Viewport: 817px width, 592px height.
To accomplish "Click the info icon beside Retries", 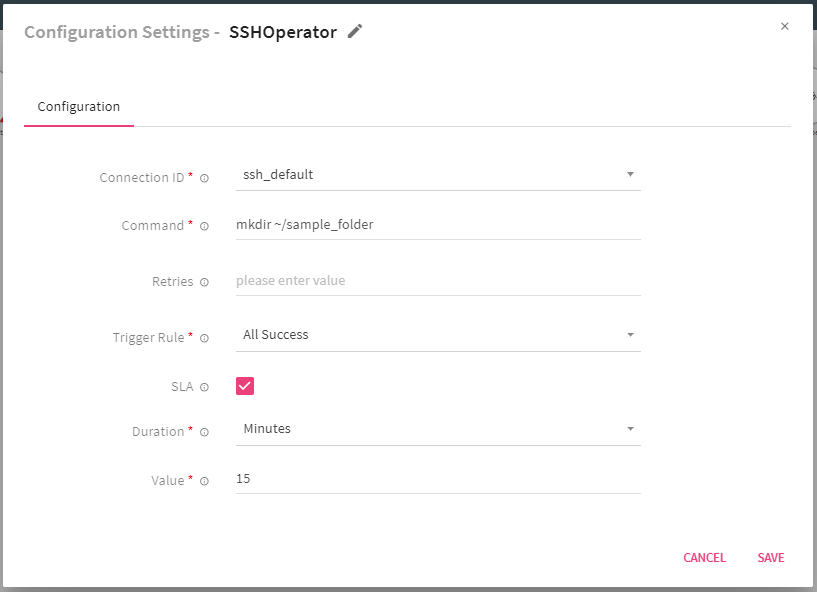I will point(204,282).
